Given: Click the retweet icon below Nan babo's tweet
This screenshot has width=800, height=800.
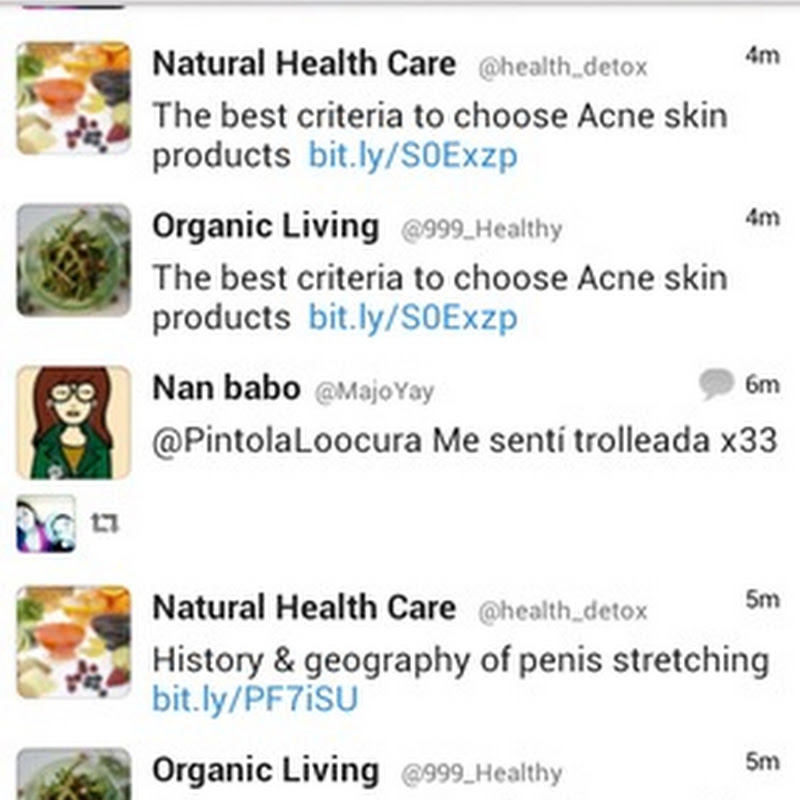Looking at the screenshot, I should (104, 523).
